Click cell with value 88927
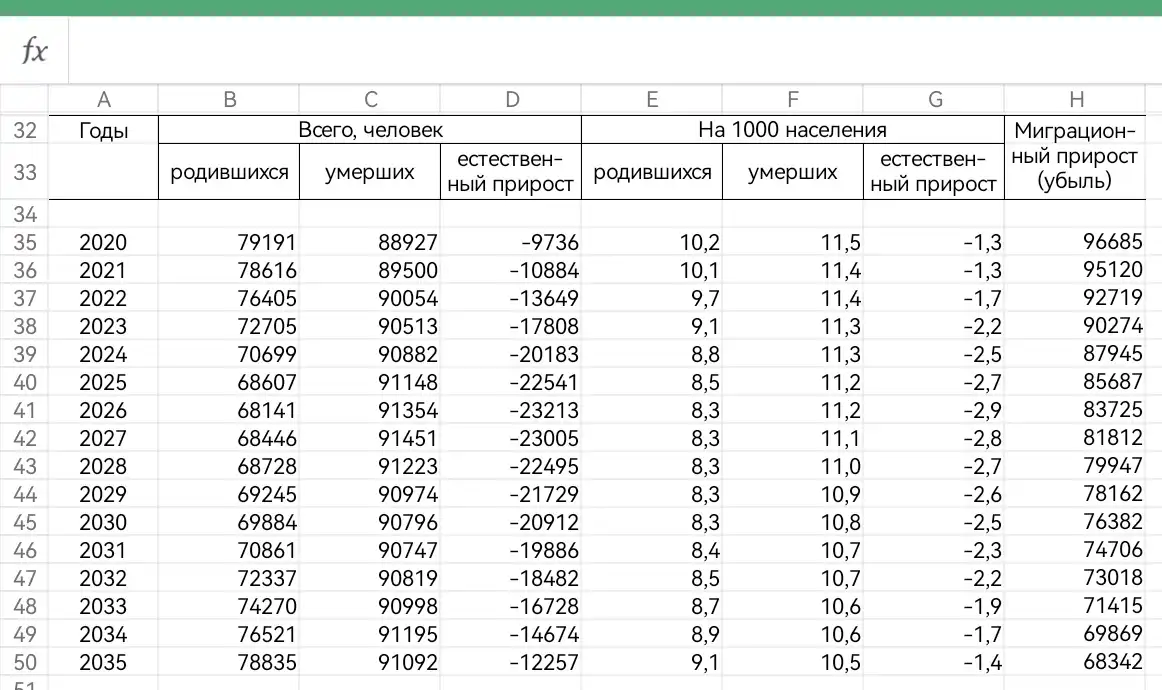Image resolution: width=1162 pixels, height=690 pixels. click(x=370, y=242)
